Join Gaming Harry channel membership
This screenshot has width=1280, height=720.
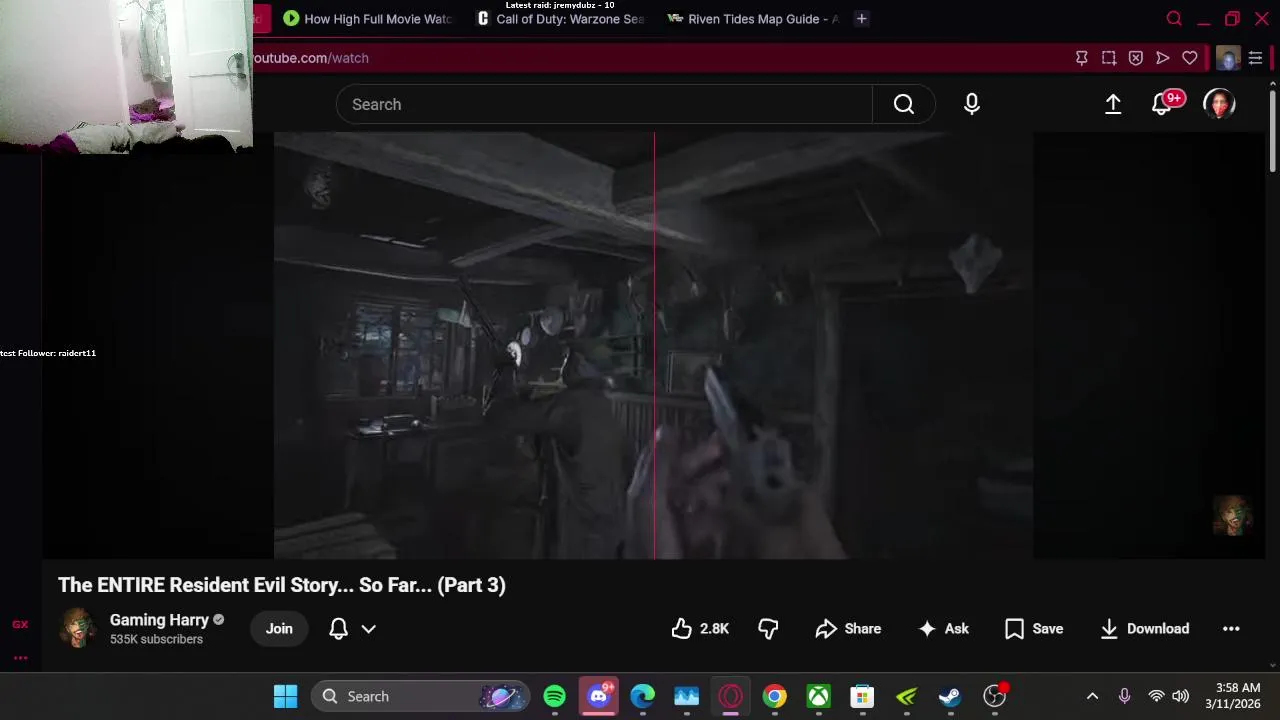click(x=279, y=629)
